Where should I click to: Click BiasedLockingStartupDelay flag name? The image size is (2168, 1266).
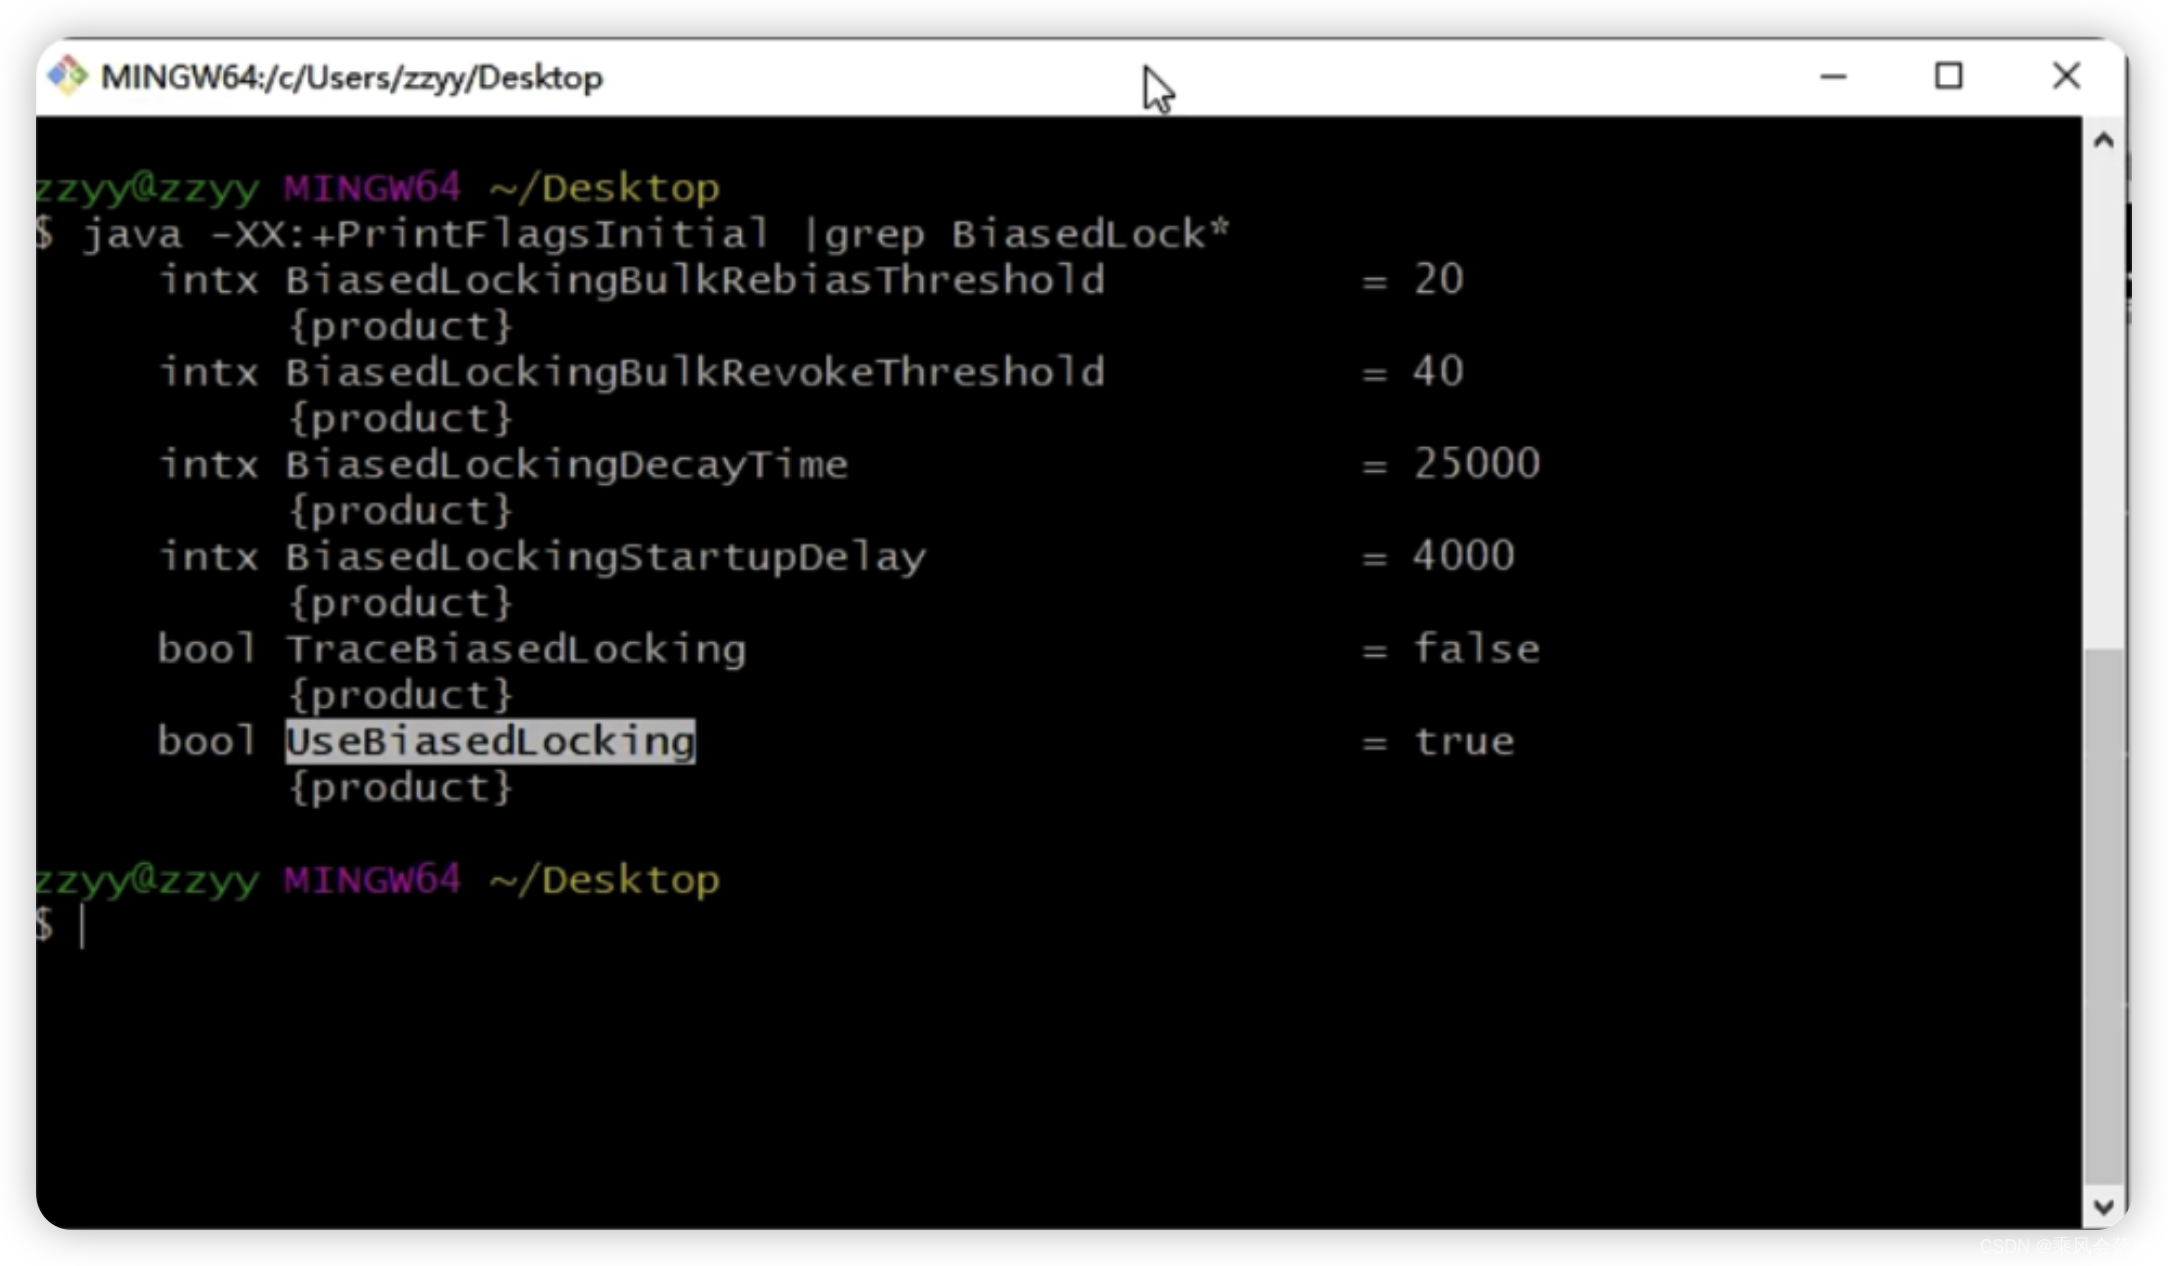tap(606, 557)
